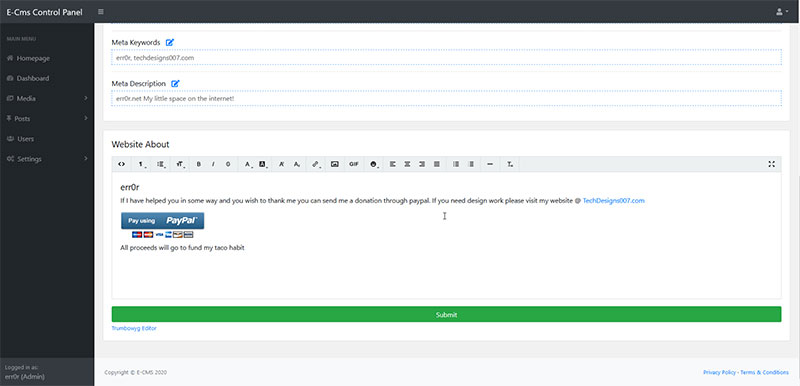Screen dimensions: 800x386
Task: Toggle editor fullscreen mode
Action: click(x=771, y=164)
